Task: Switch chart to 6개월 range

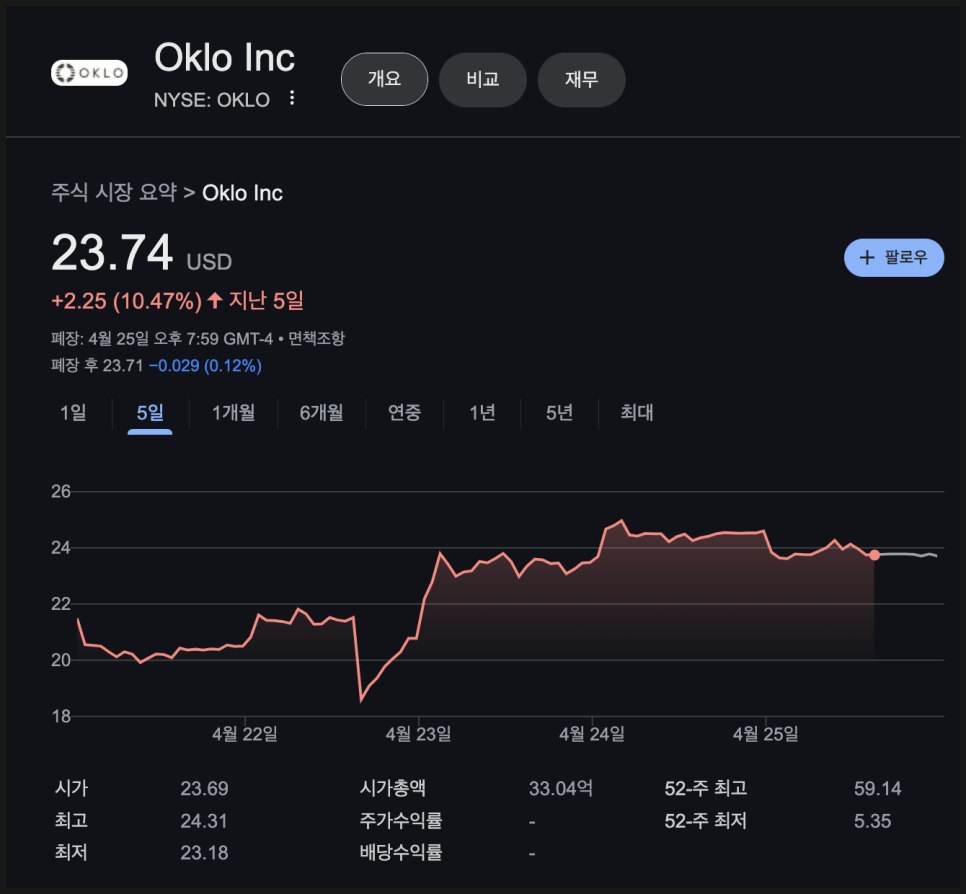Action: pos(321,413)
